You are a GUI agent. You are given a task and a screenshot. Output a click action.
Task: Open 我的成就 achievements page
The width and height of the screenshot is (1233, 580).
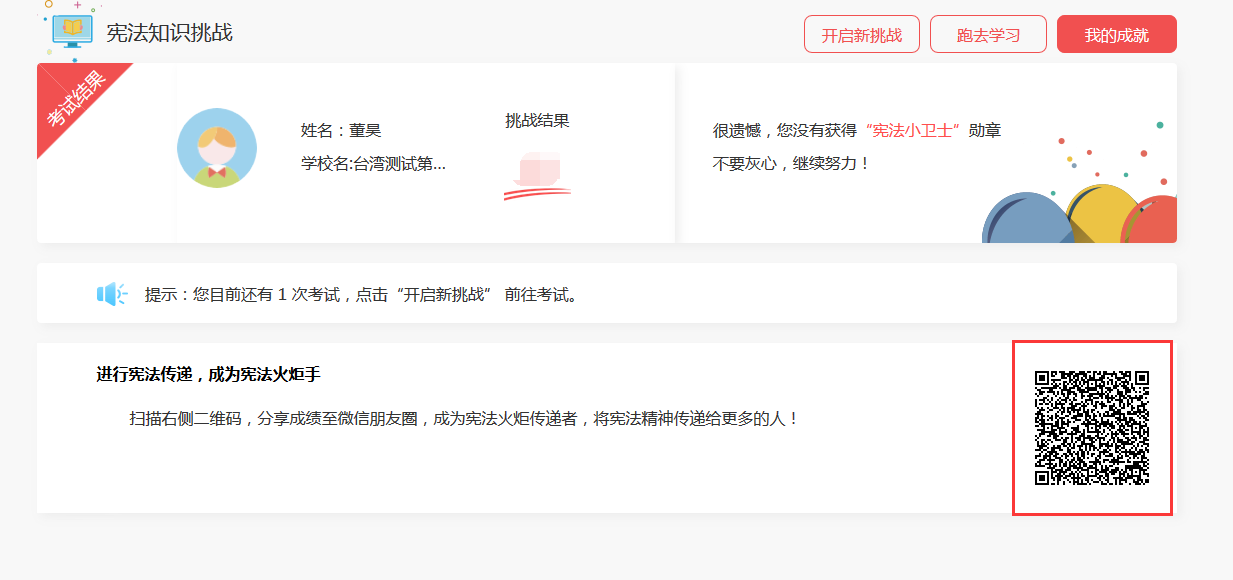point(1116,33)
